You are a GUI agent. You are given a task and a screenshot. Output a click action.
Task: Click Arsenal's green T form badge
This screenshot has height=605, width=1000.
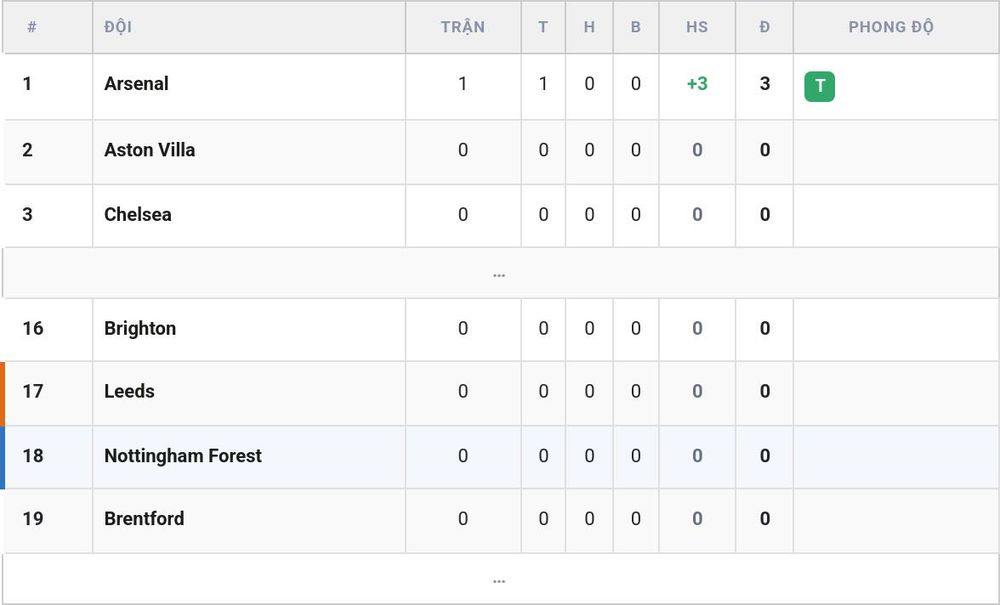click(x=820, y=87)
